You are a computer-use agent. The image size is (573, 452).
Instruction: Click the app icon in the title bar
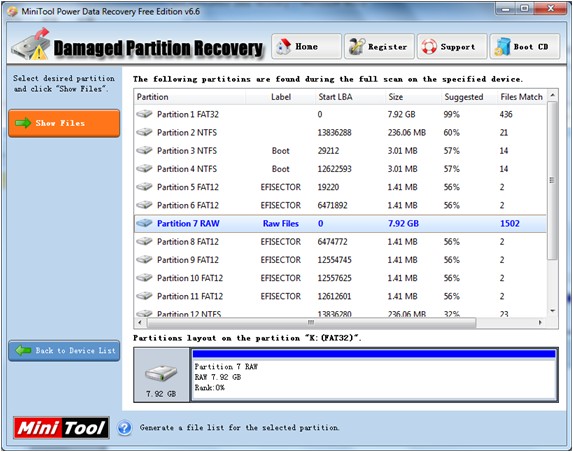point(12,11)
